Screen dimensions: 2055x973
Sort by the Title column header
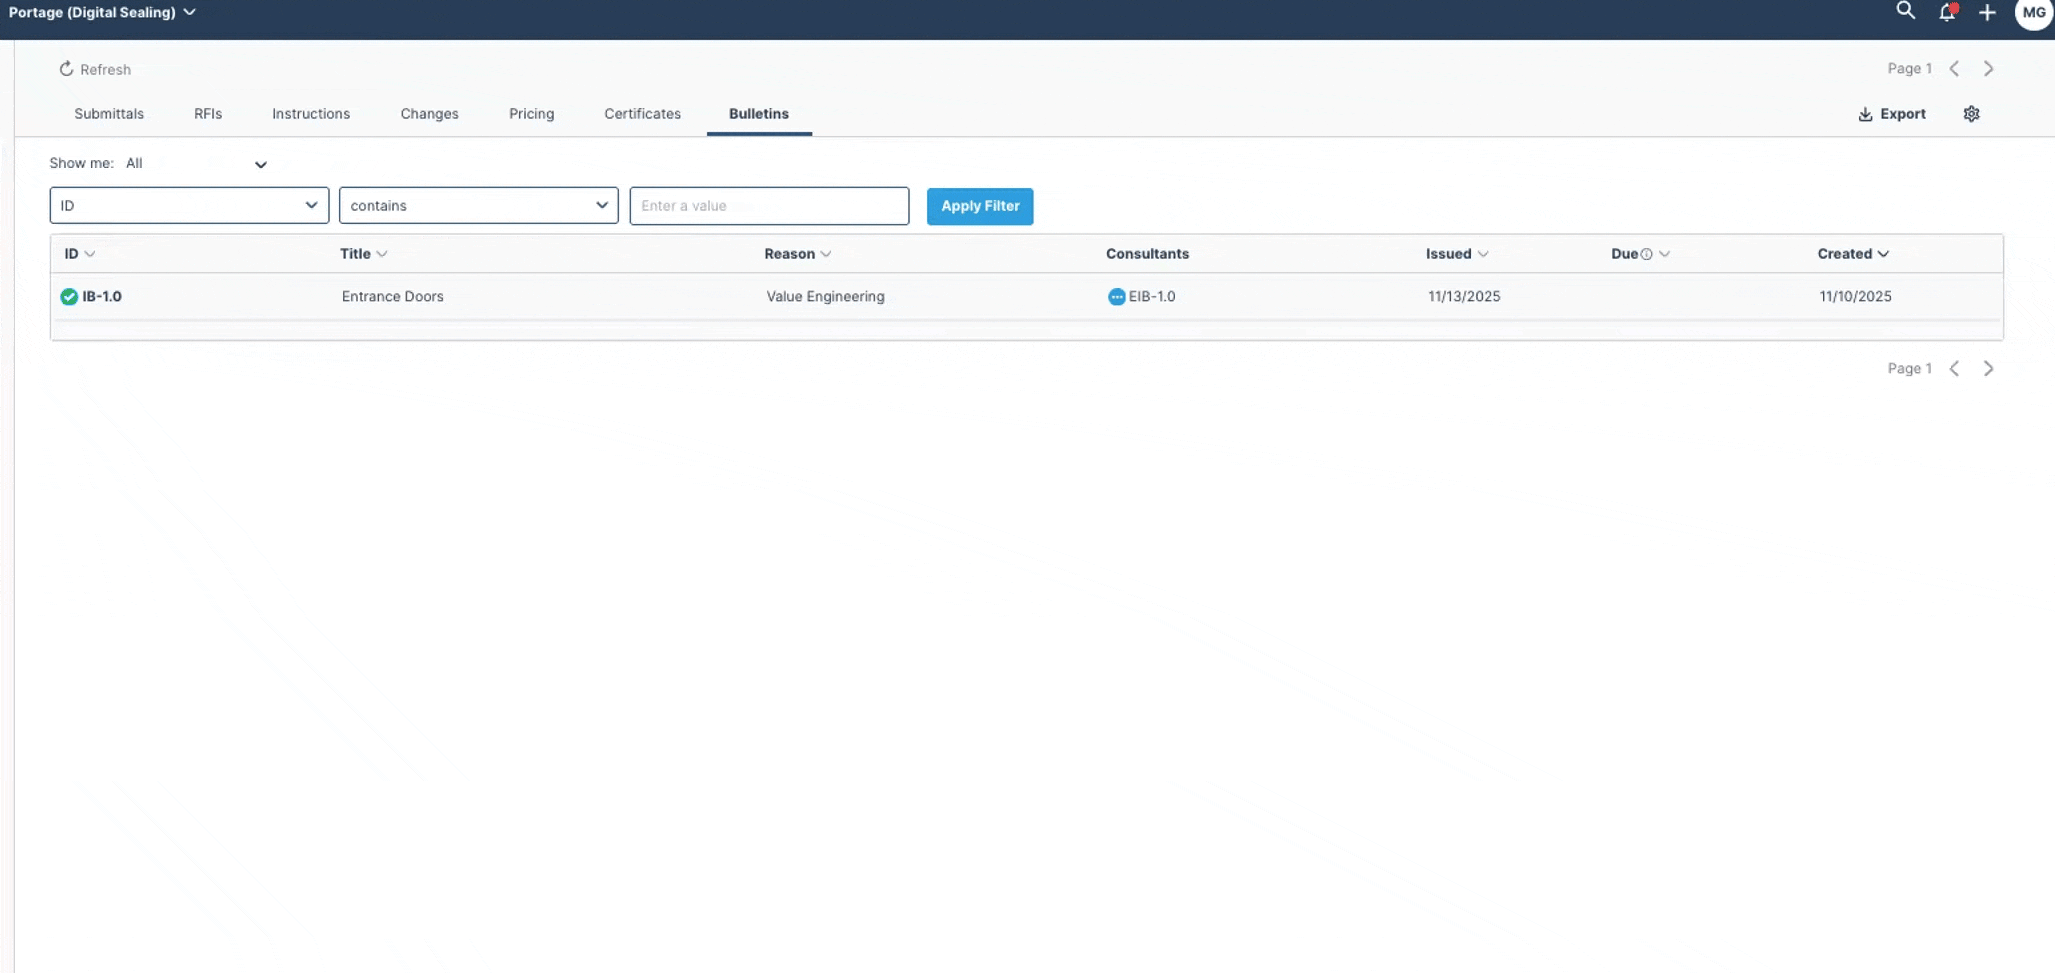(x=363, y=254)
